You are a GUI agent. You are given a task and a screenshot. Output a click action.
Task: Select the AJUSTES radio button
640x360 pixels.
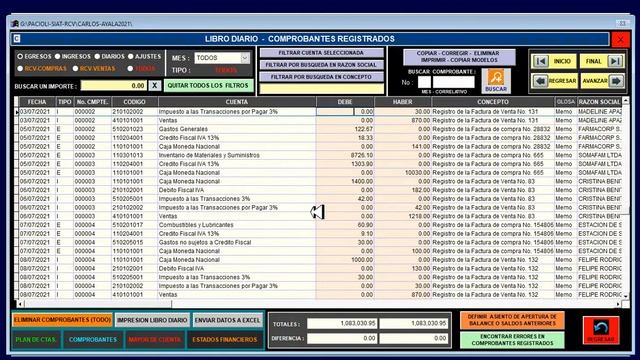[131, 56]
